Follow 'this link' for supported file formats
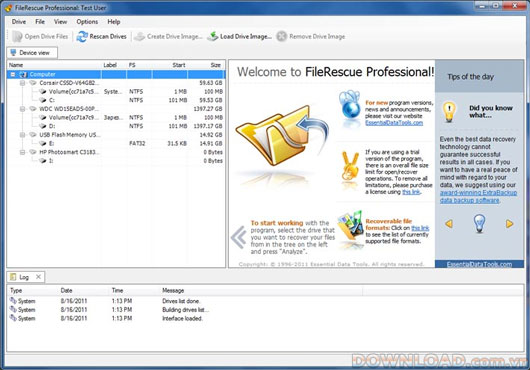This screenshot has width=530, height=370. point(420,228)
